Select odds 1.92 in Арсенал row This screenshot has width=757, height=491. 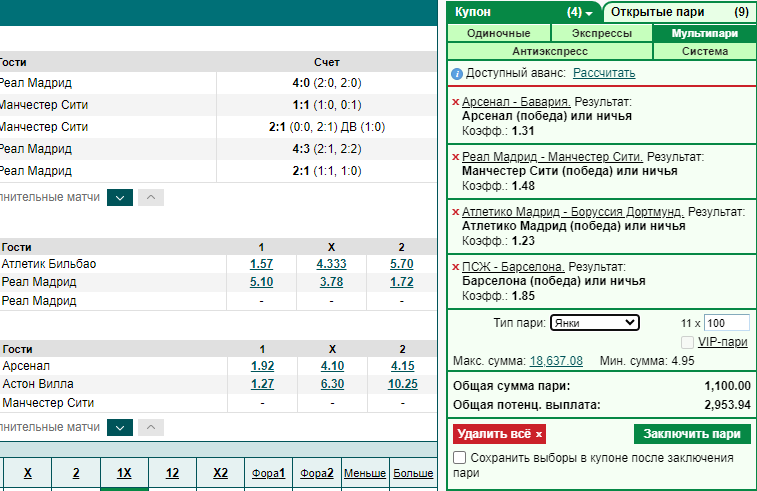tap(262, 366)
